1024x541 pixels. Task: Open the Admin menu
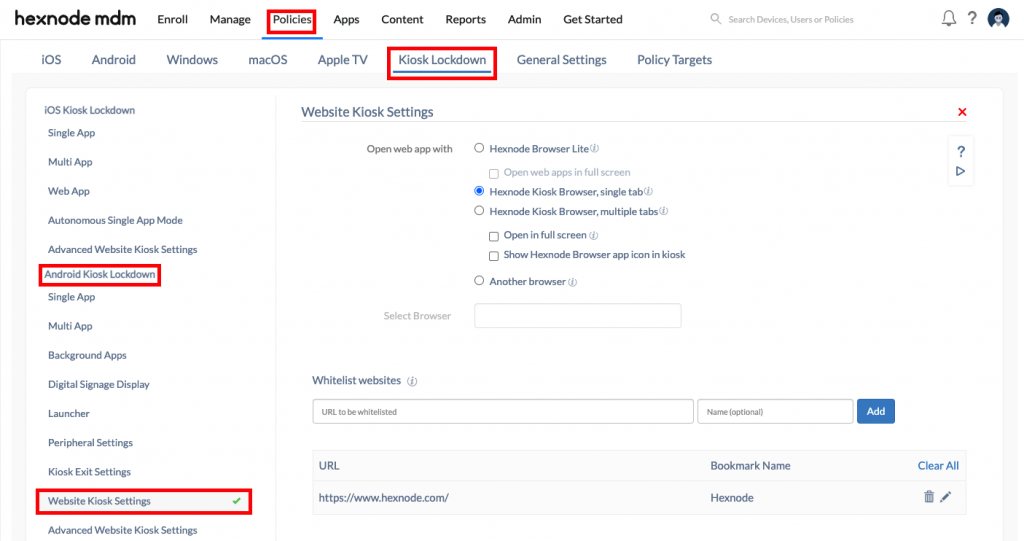(x=524, y=20)
